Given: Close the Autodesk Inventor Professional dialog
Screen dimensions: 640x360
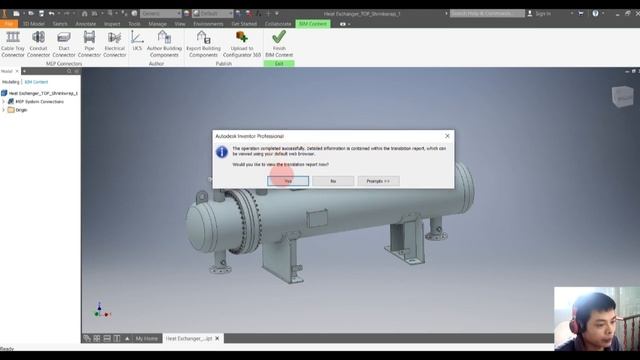Looking at the screenshot, I should (x=447, y=136).
